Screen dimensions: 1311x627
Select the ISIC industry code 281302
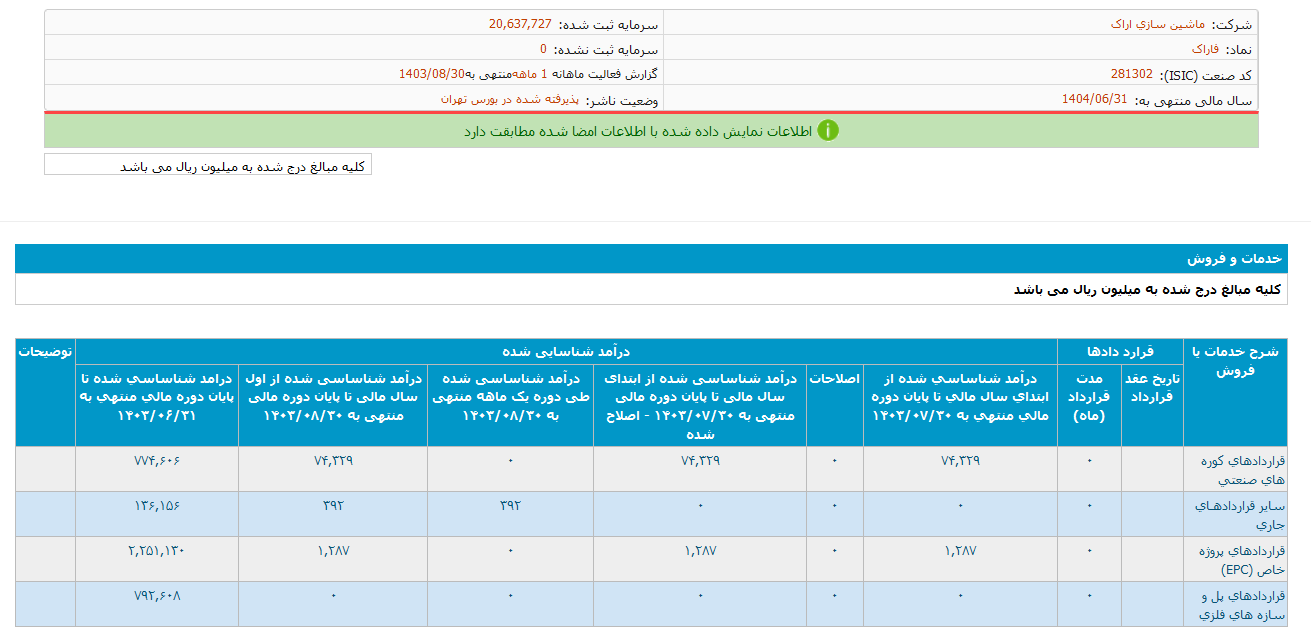point(1131,74)
